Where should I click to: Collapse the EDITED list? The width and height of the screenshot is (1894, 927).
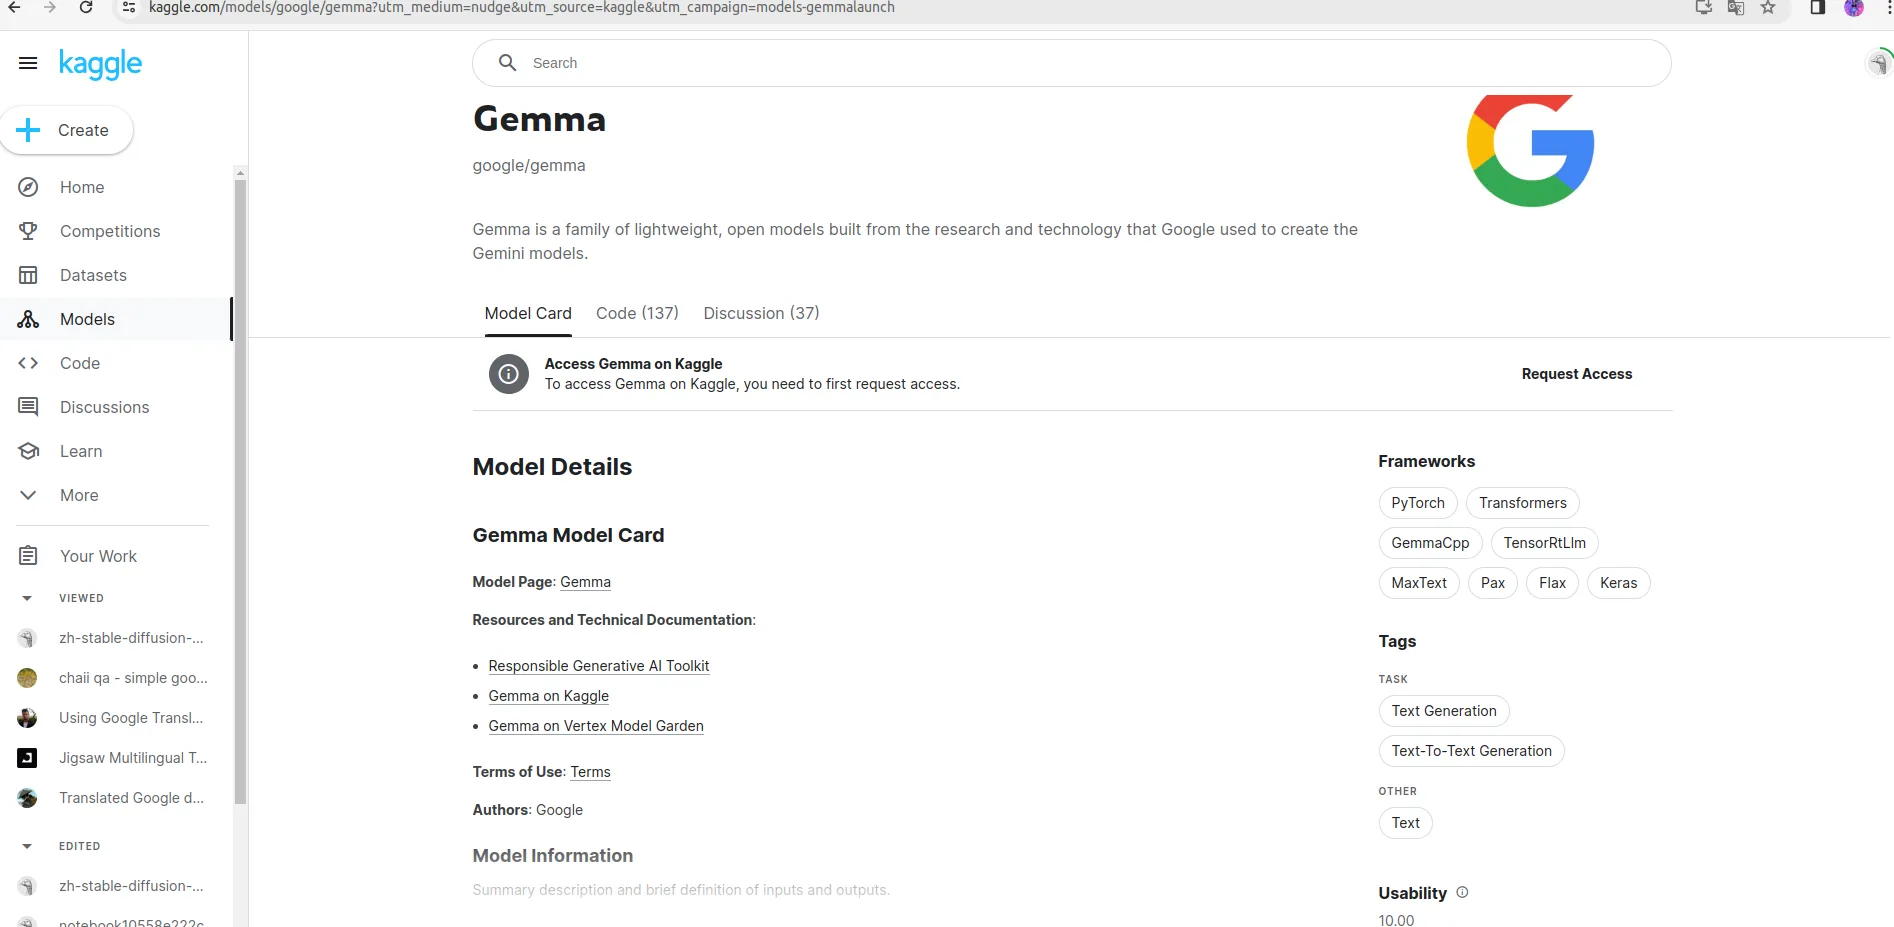pos(27,846)
